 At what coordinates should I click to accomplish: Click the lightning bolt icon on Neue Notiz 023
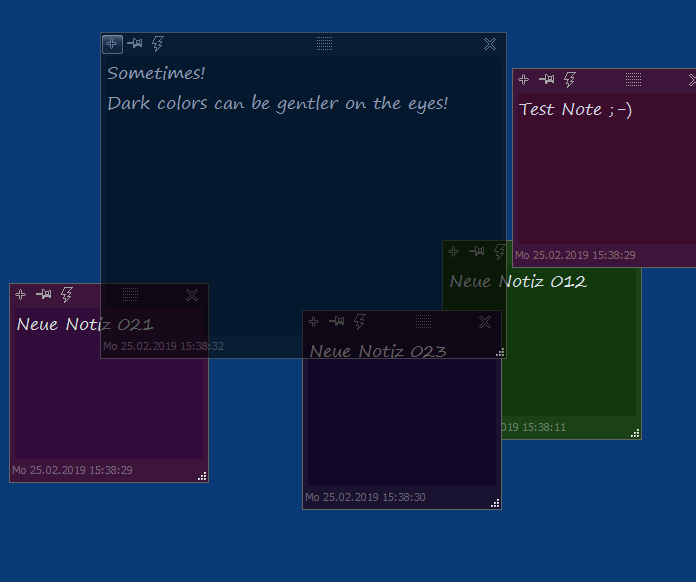coord(360,322)
